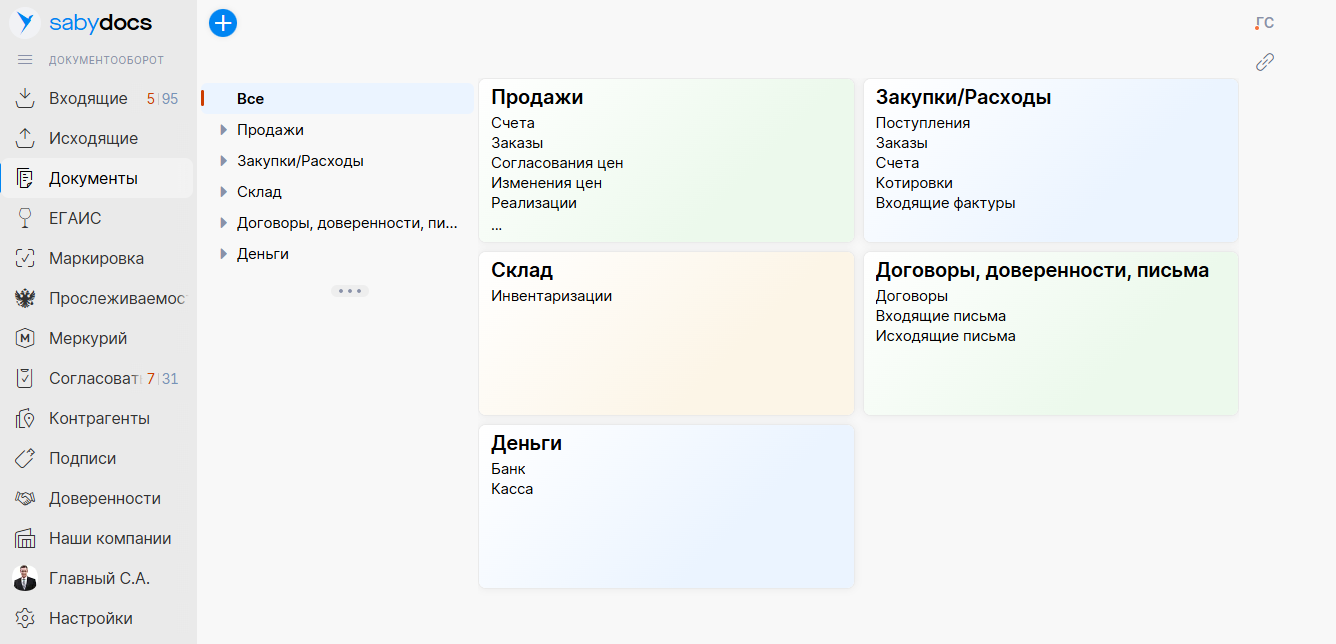Click the Меркурий M-badge icon

(26, 338)
